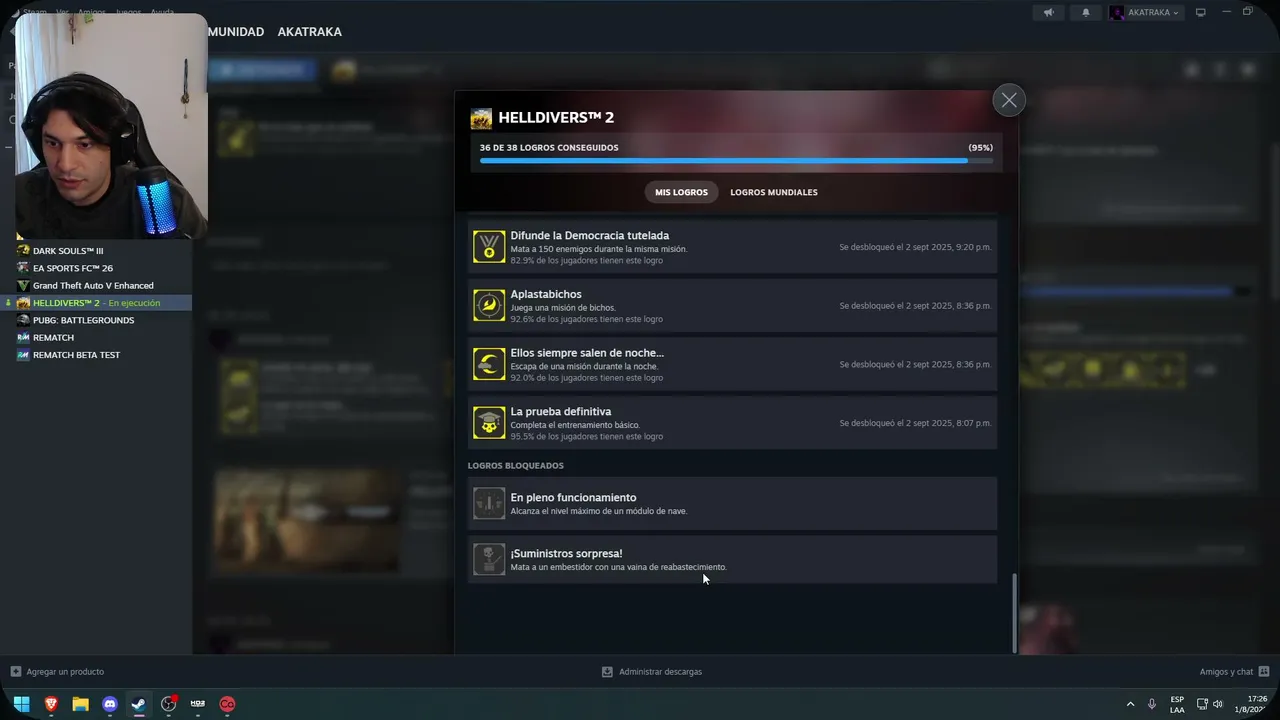Click the achievements list scrollbar
This screenshot has height=720, width=1280.
(x=1014, y=613)
